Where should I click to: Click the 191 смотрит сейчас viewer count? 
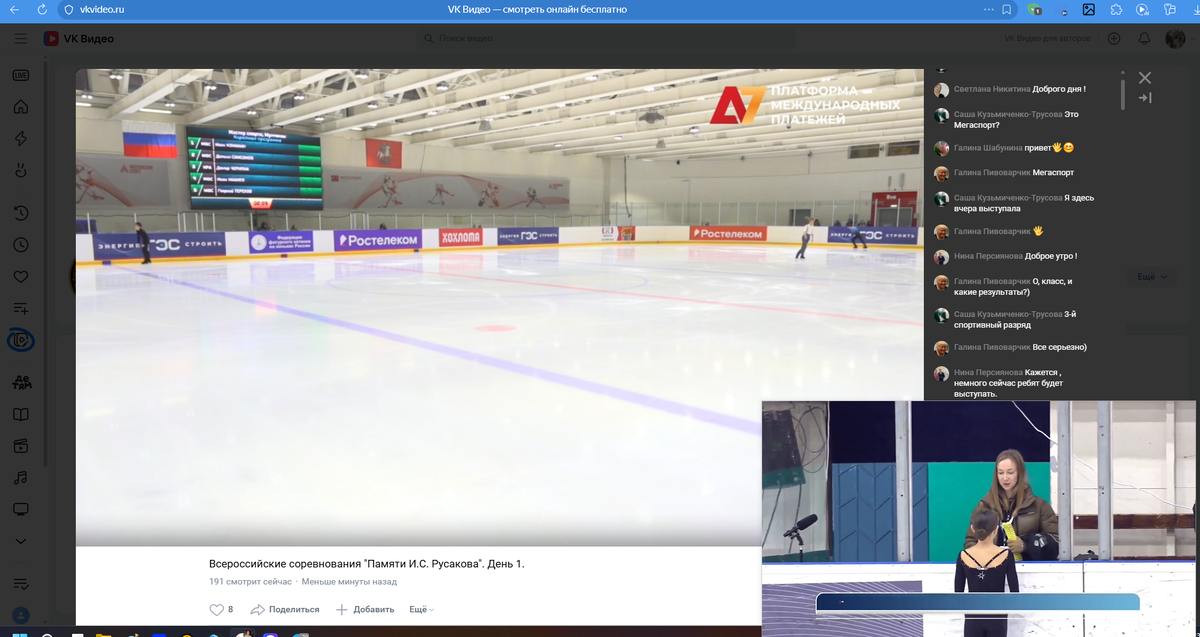[x=250, y=581]
